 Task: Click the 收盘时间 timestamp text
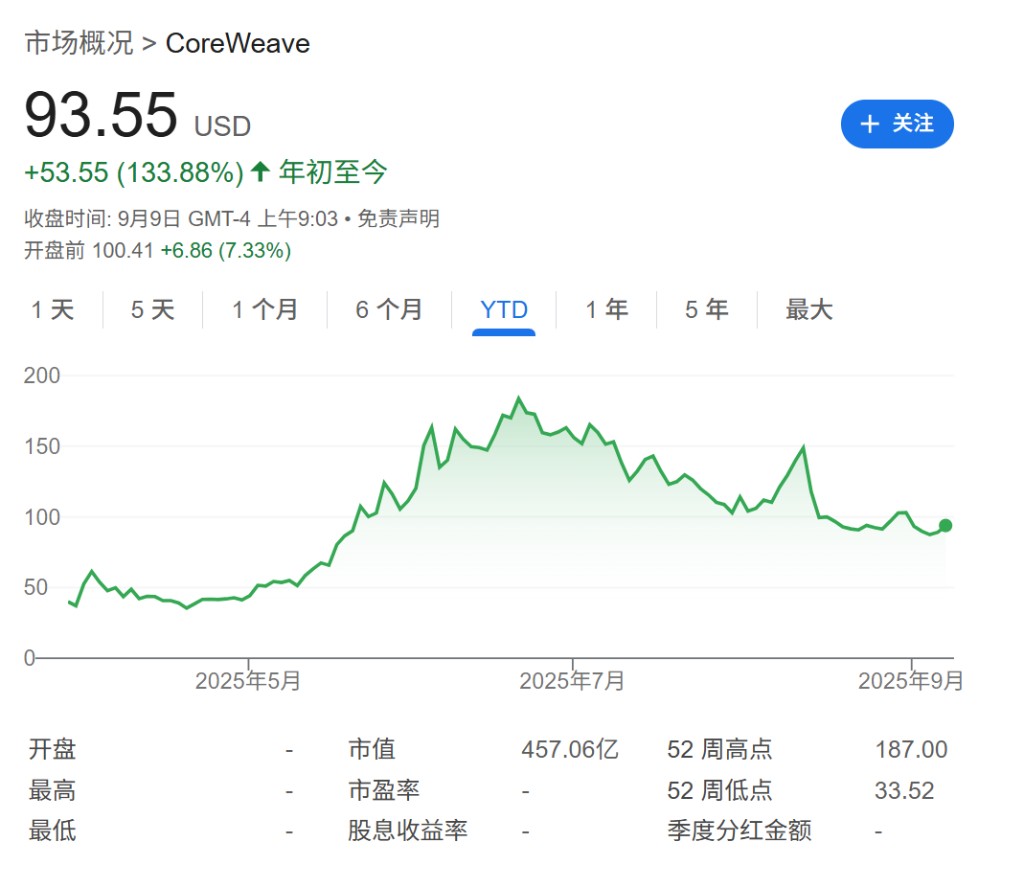(181, 218)
